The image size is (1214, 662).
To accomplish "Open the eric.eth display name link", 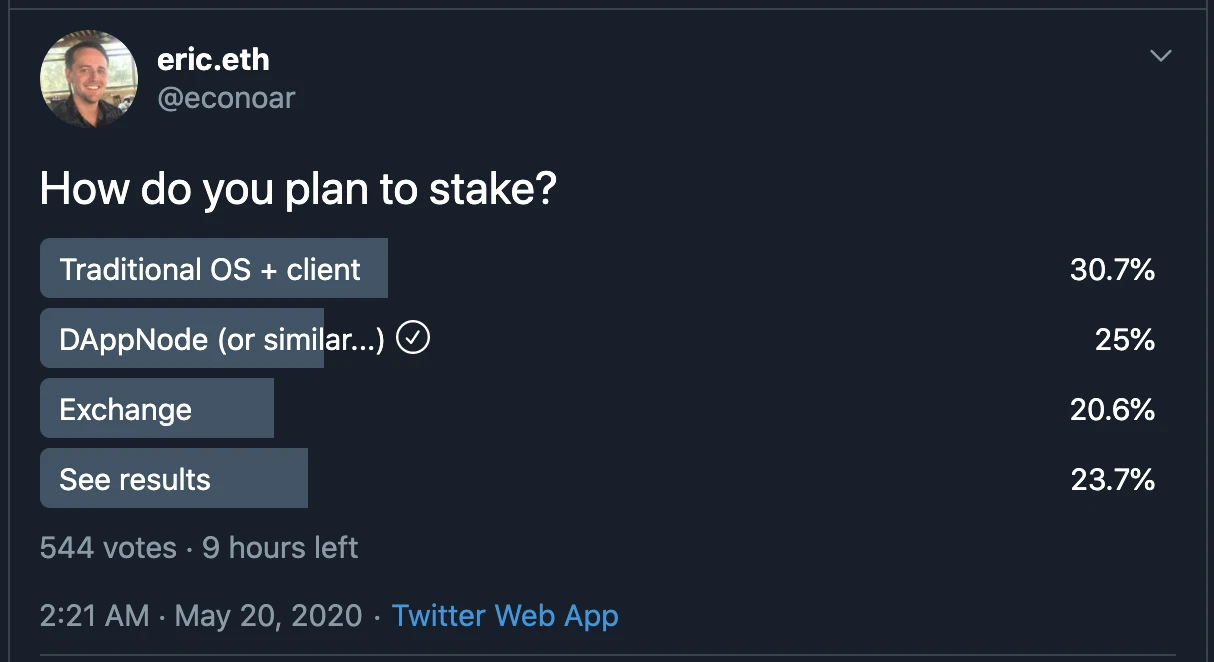I will coord(213,60).
